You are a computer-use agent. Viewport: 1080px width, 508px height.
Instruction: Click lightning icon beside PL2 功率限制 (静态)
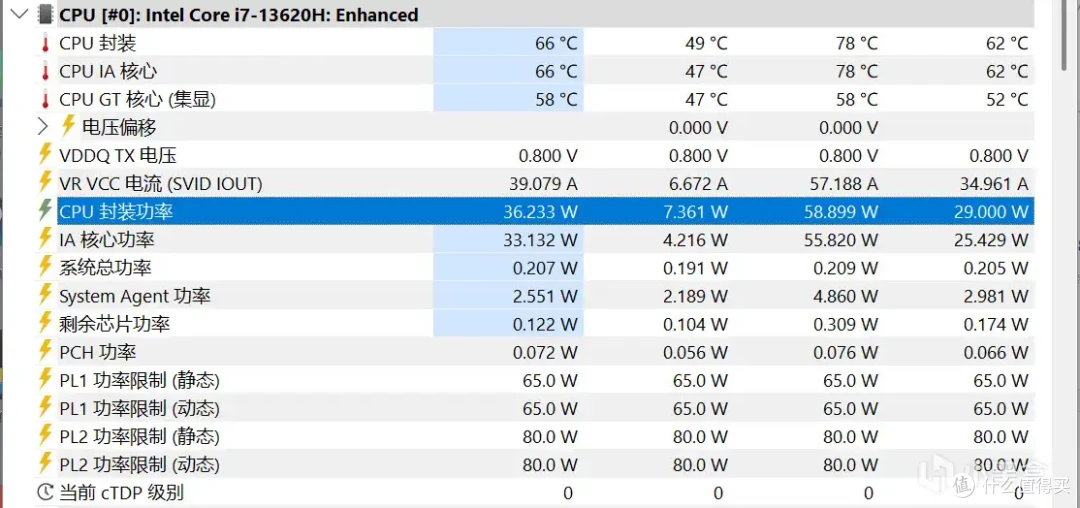(45, 436)
